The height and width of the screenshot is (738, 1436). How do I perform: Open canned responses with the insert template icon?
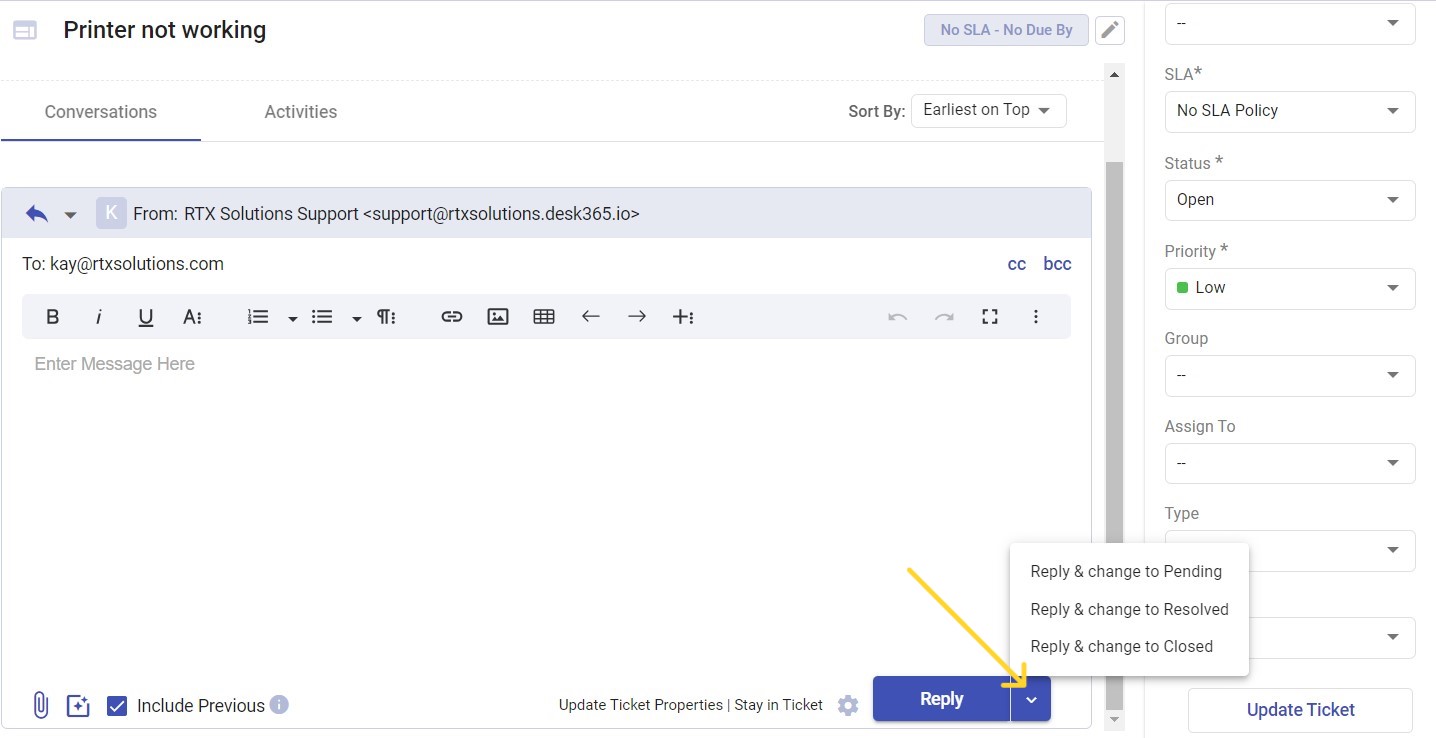tap(78, 705)
